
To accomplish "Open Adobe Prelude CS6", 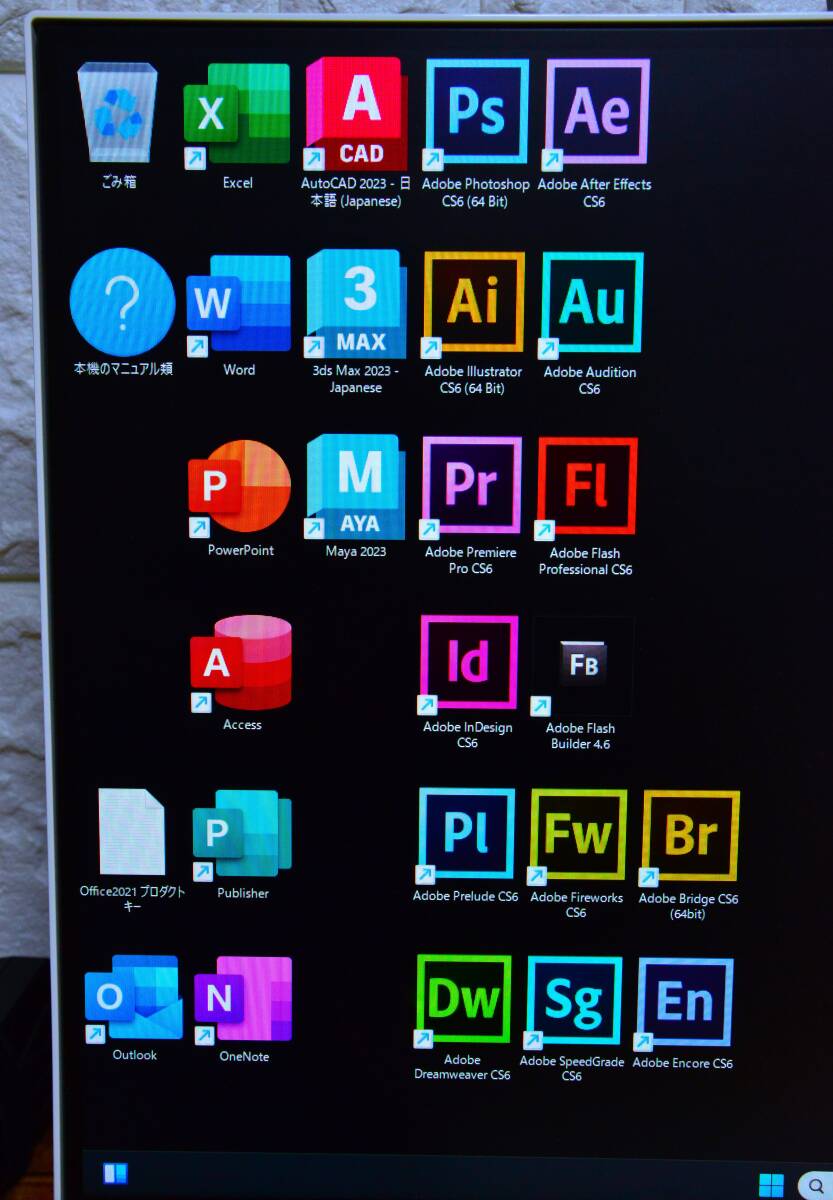I will point(466,836).
